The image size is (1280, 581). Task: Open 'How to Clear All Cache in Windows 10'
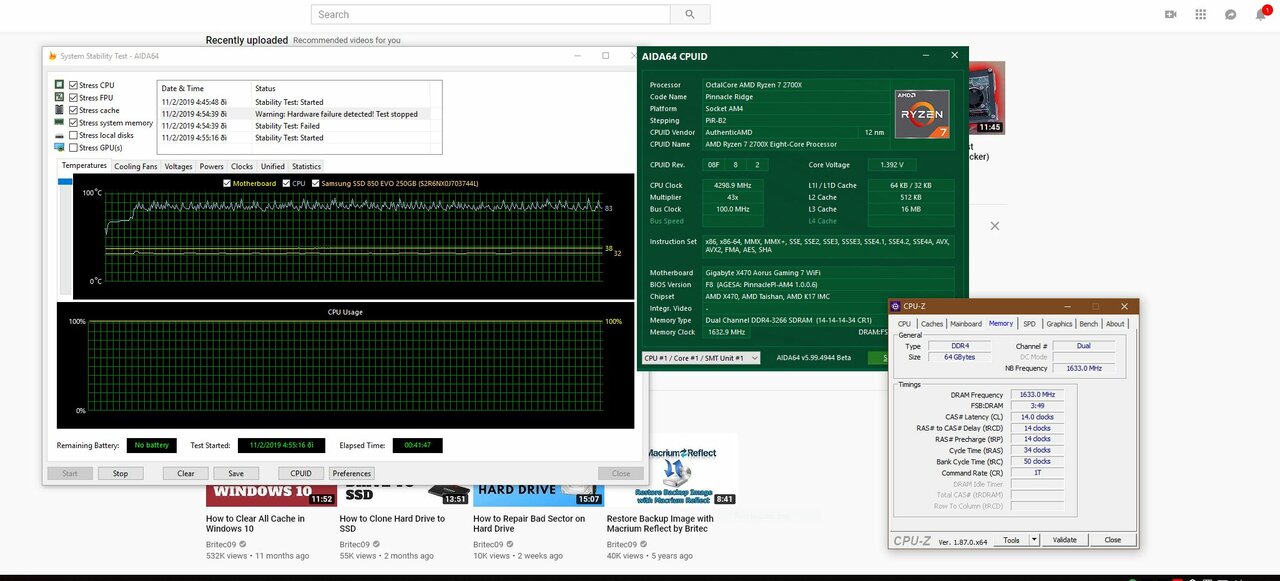pyautogui.click(x=256, y=525)
